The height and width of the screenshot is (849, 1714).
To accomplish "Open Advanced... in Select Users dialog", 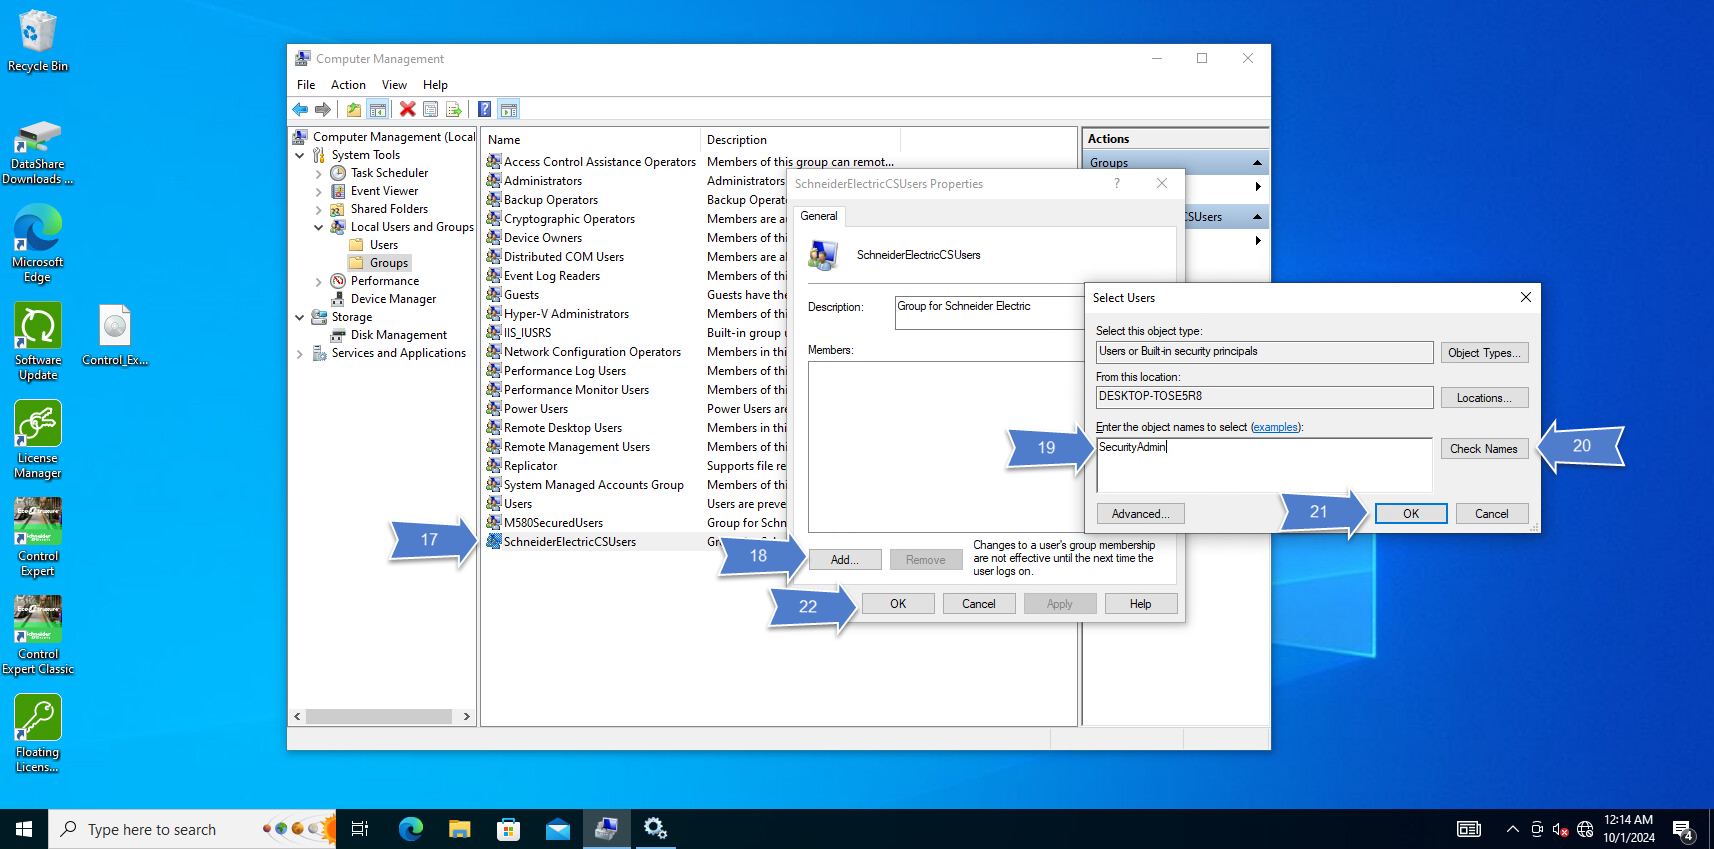I will coord(1140,514).
